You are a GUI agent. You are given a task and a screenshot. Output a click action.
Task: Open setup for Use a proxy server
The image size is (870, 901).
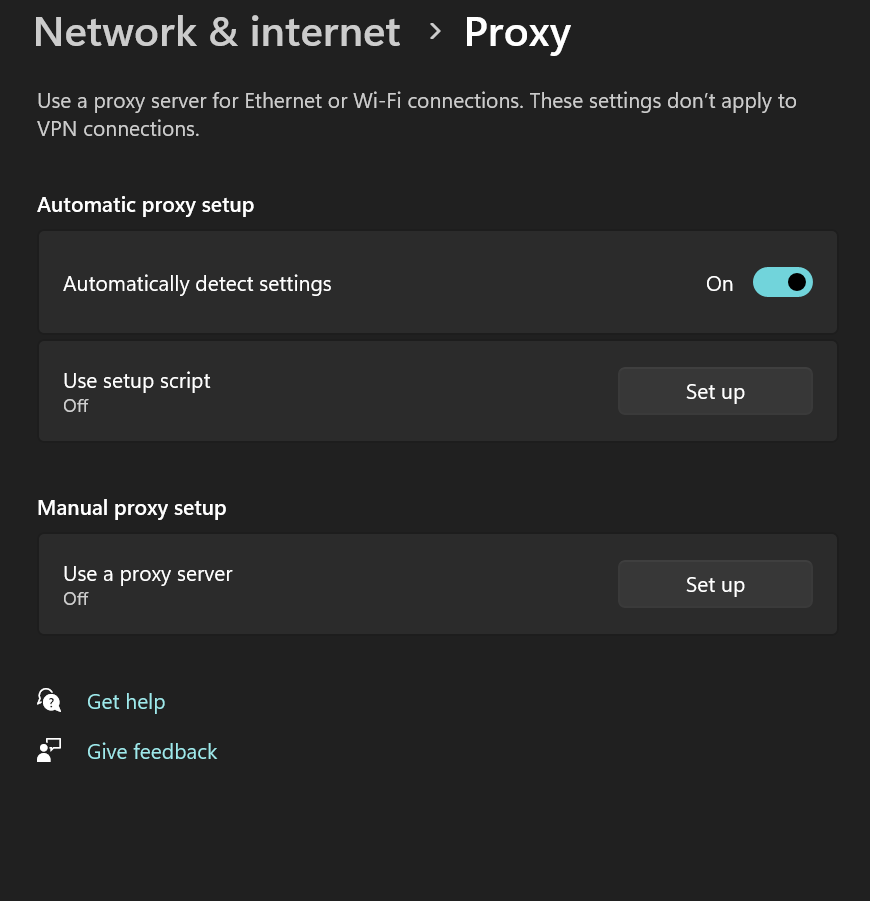(715, 584)
